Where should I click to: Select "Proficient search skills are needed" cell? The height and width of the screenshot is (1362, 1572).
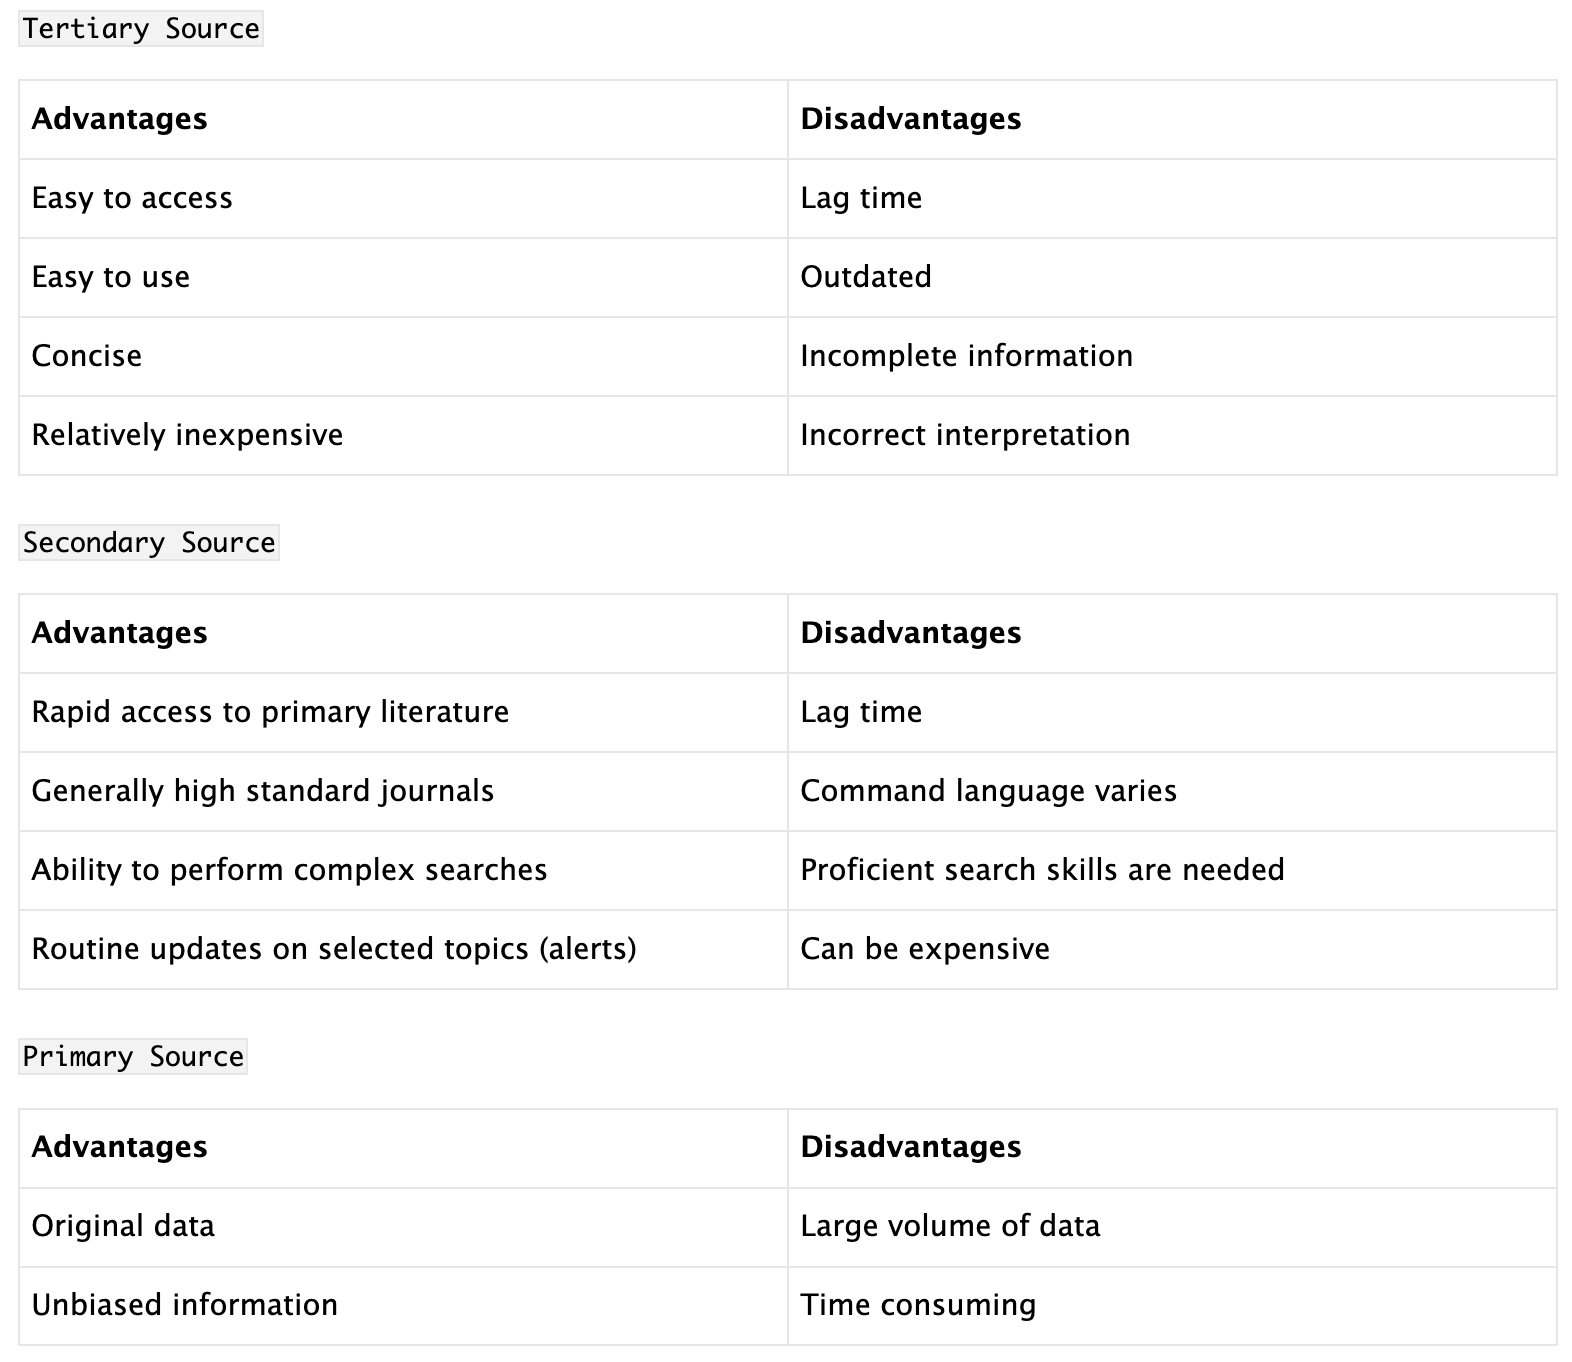[1042, 870]
